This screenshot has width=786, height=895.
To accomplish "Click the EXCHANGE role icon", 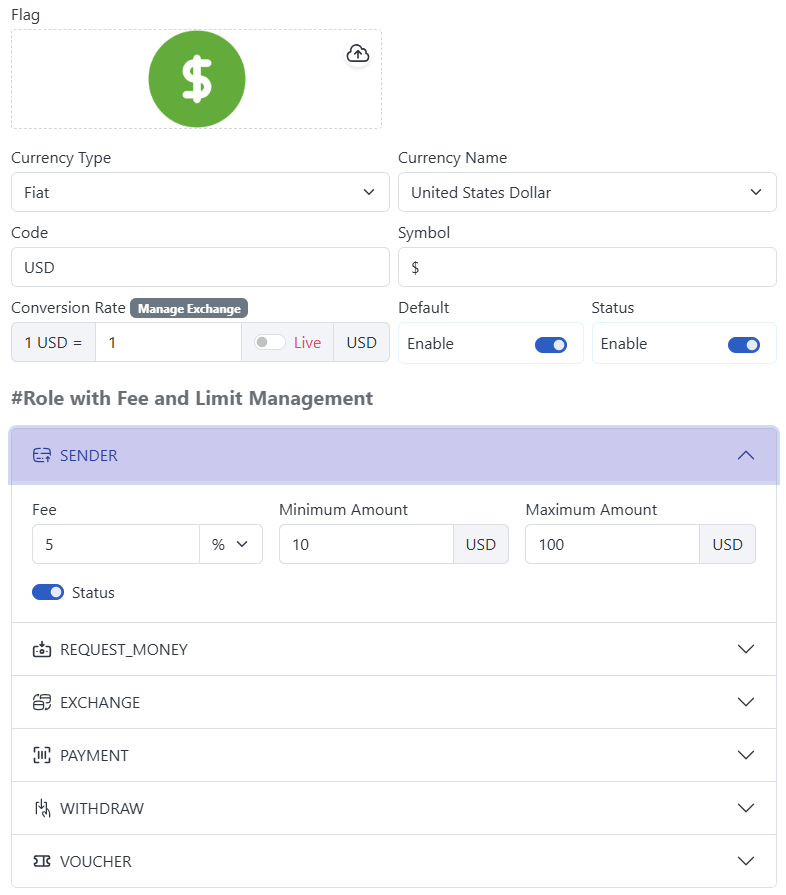I will [x=41, y=702].
